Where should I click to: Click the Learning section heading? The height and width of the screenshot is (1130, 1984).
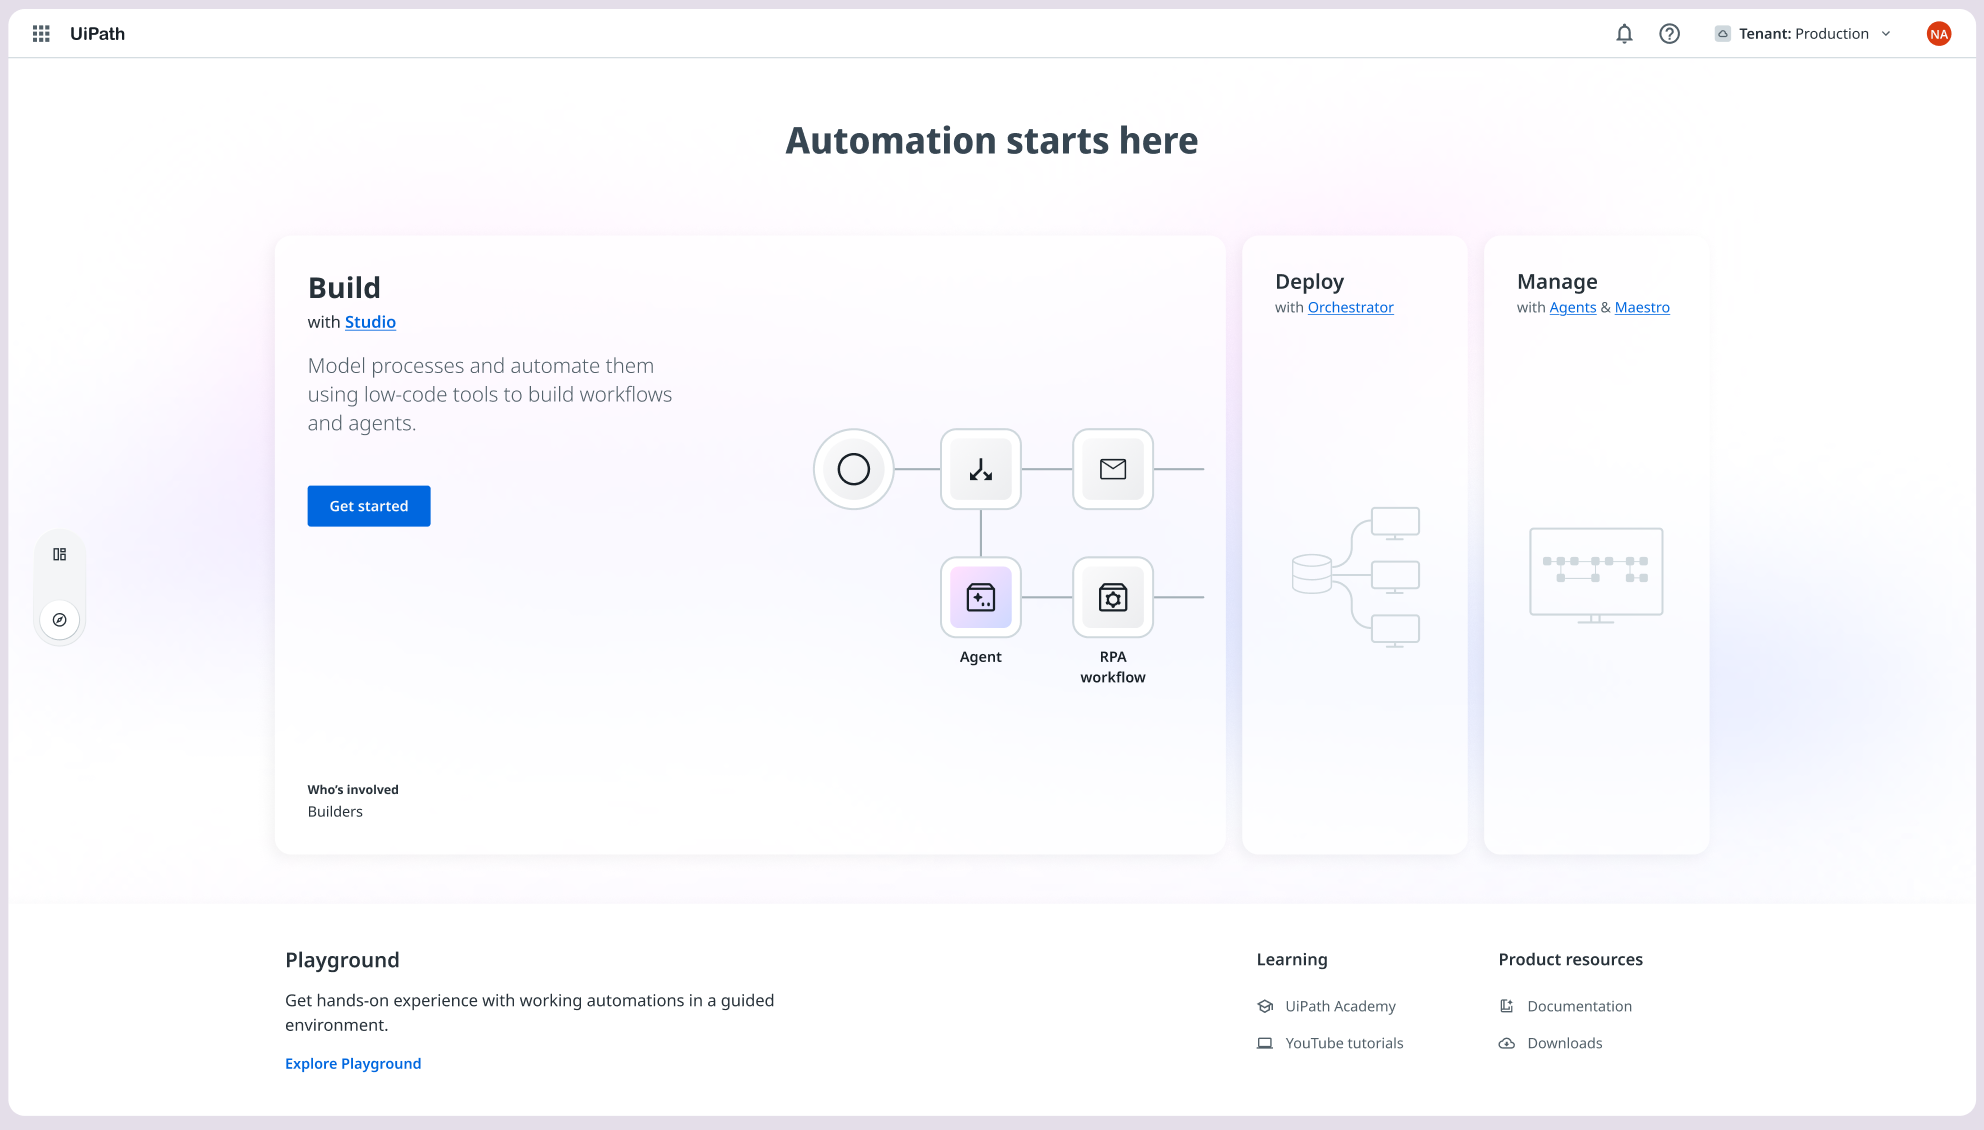pos(1292,960)
